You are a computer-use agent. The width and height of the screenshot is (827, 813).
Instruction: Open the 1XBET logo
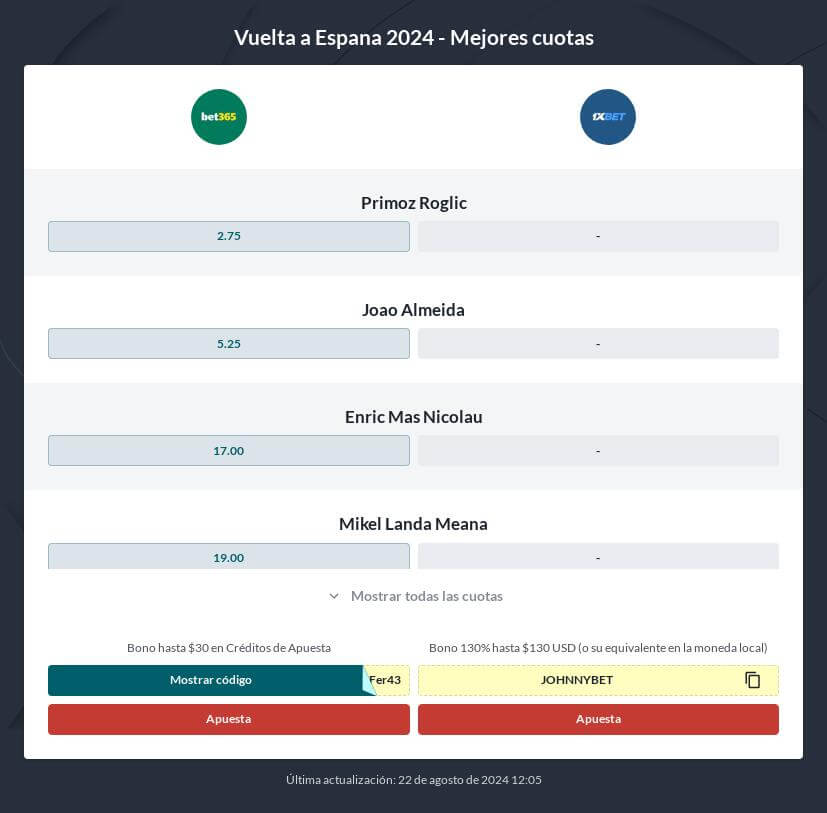point(608,117)
